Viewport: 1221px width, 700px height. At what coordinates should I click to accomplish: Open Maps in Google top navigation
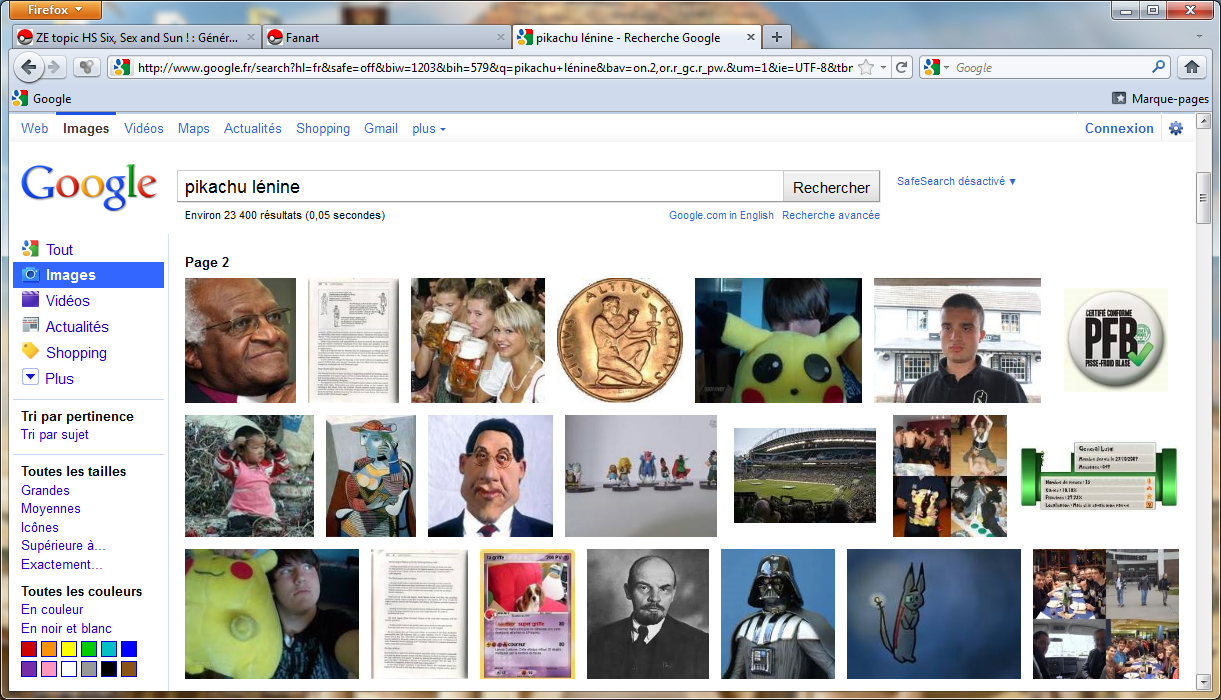[x=194, y=128]
